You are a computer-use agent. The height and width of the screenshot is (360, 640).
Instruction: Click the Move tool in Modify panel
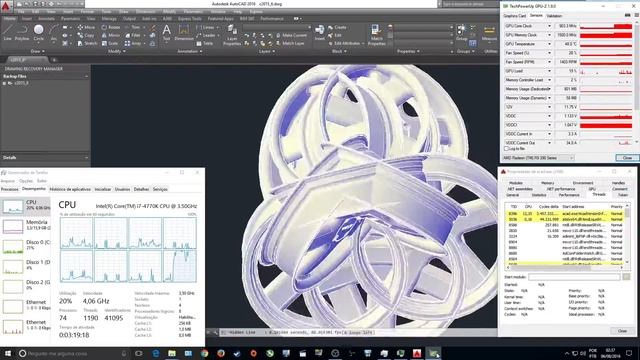tap(87, 27)
